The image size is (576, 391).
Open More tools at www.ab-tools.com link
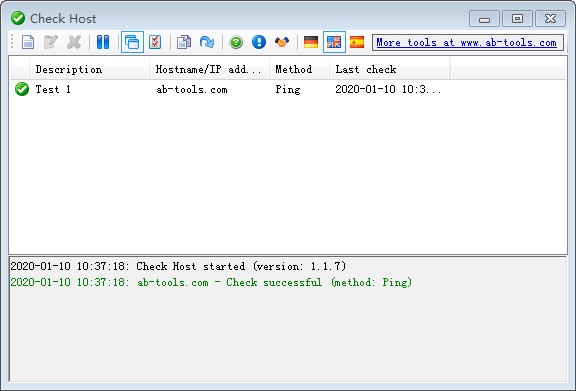tap(466, 43)
